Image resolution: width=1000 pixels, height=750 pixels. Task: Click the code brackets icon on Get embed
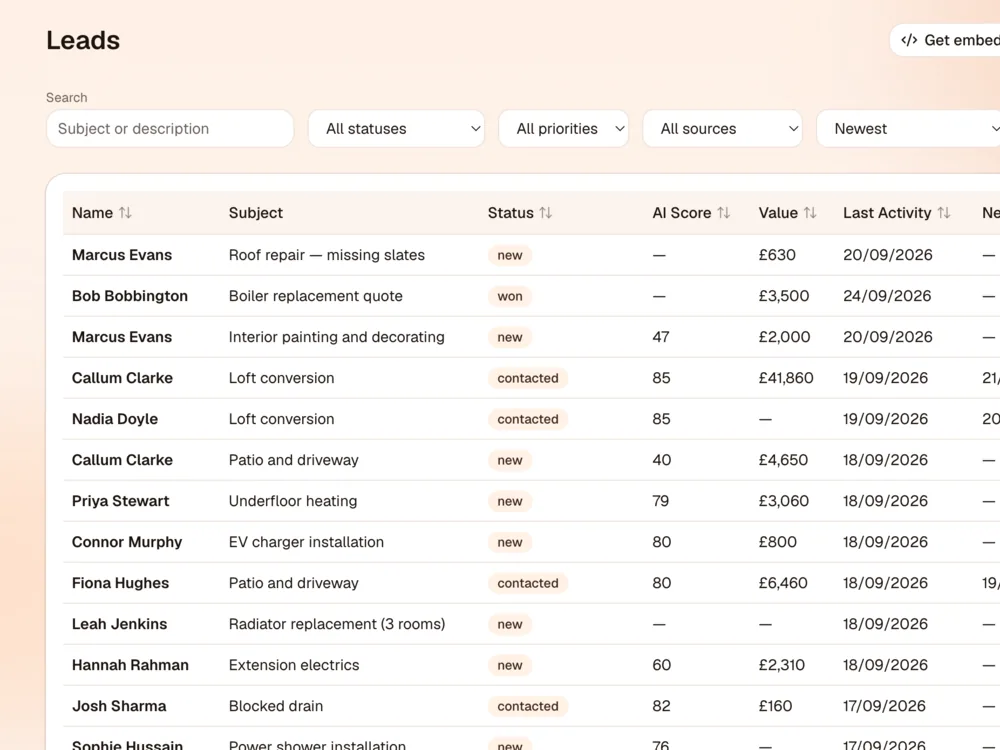[x=909, y=40]
